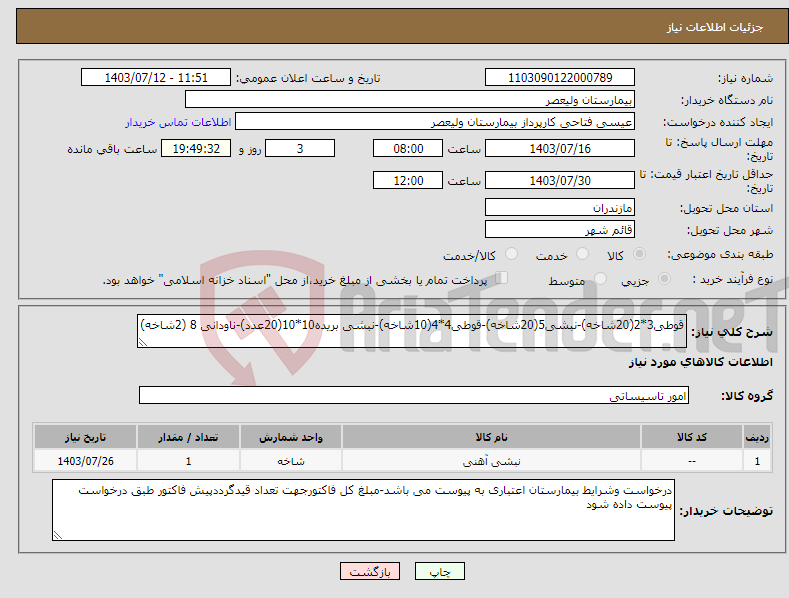Click the remaining days field 3
Screen dimensions: 789x598
coord(300,148)
